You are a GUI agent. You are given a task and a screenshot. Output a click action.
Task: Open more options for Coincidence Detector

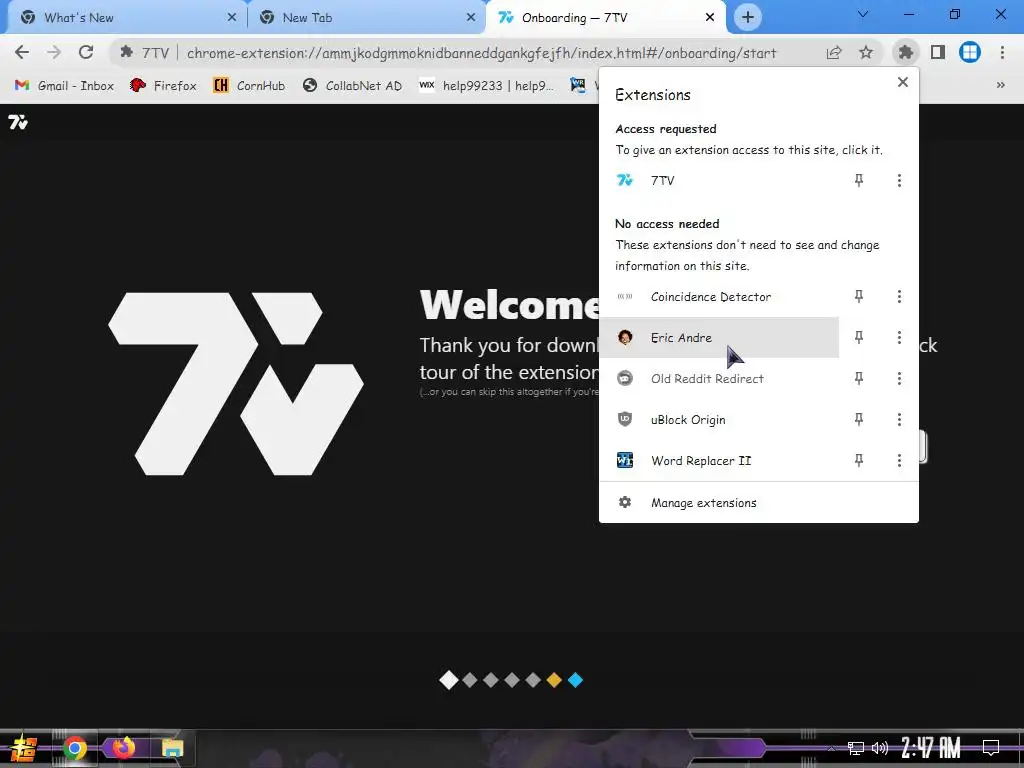899,296
